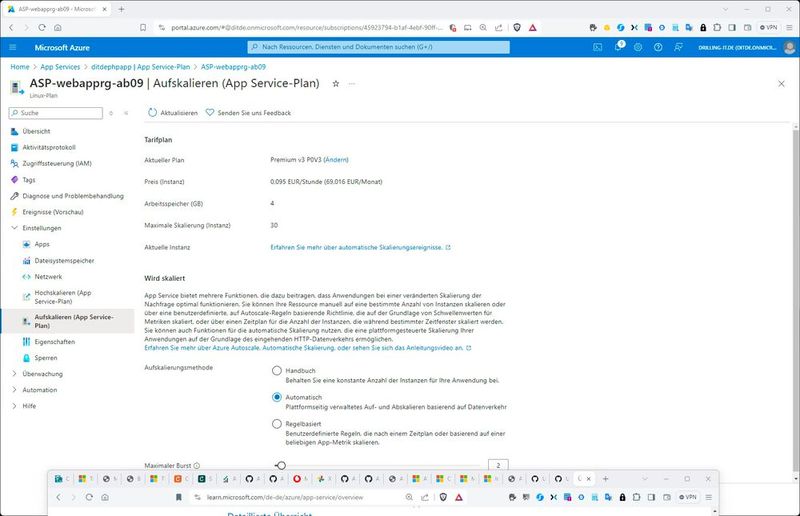Expand the Hilfe section
The width and height of the screenshot is (800, 516).
click(14, 406)
